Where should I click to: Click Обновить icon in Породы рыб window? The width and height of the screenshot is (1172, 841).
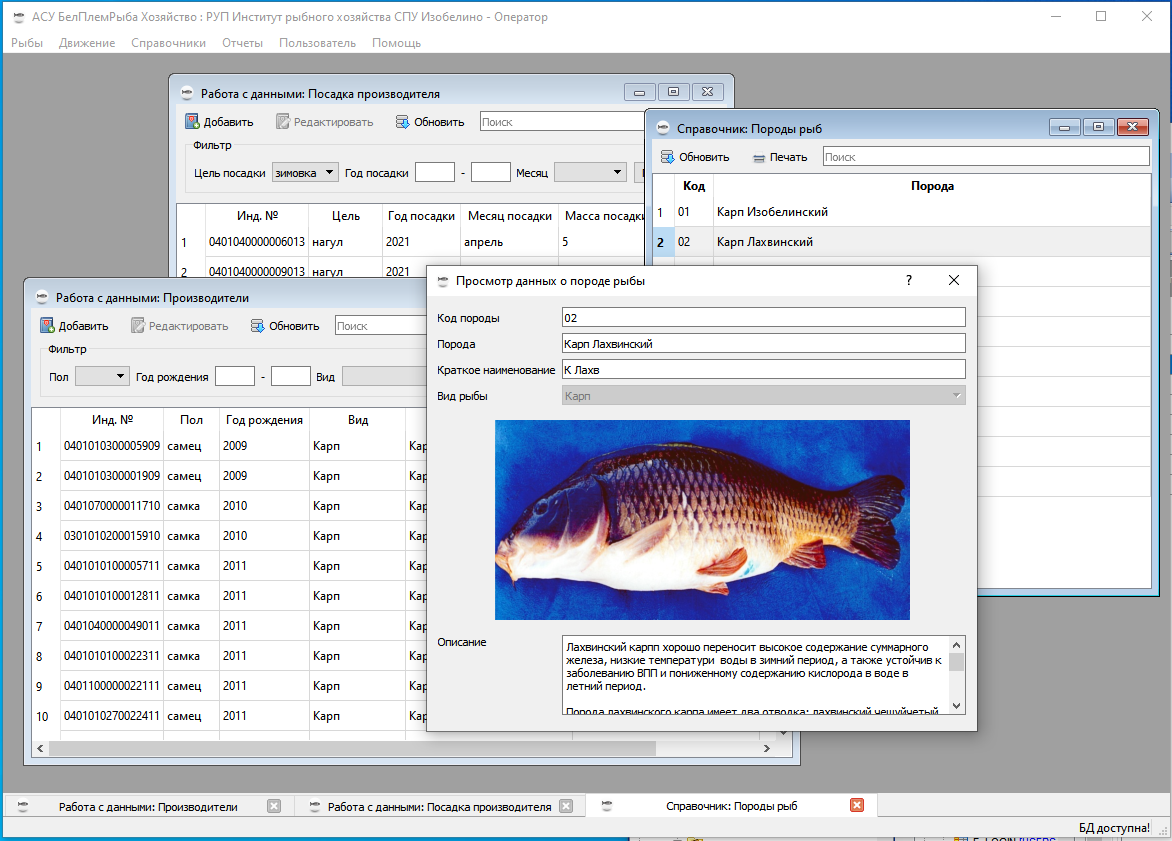(x=667, y=157)
